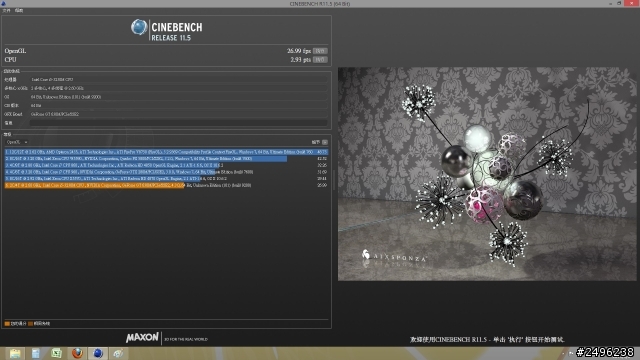Launch Excel from the taskbar
This screenshot has height=360, width=640.
coord(56,353)
